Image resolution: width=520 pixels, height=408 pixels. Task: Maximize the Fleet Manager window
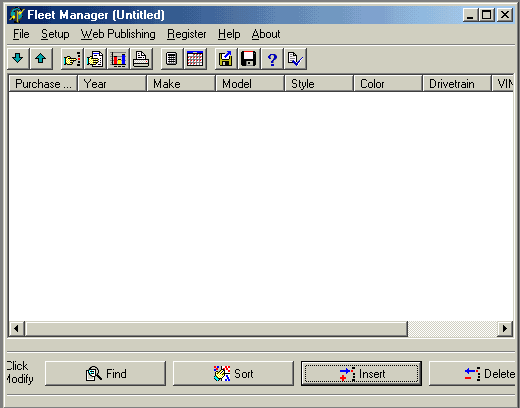coord(486,15)
